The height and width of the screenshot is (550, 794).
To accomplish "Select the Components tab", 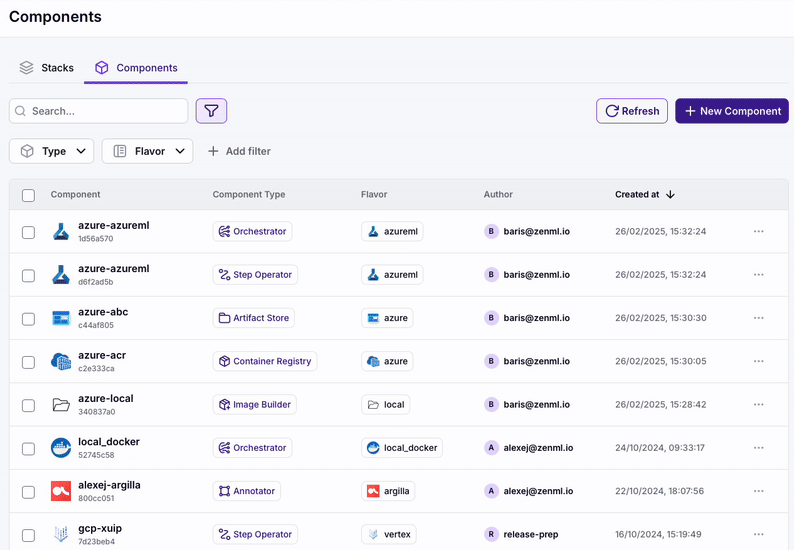I will pyautogui.click(x=135, y=68).
